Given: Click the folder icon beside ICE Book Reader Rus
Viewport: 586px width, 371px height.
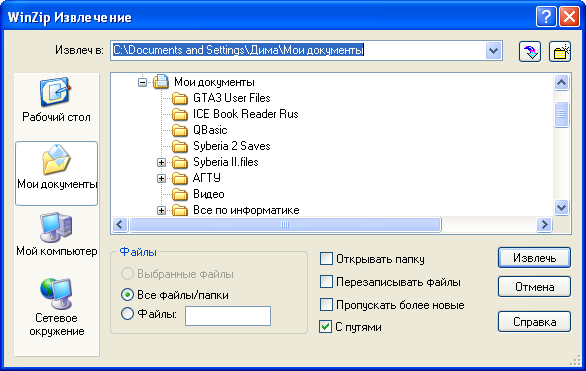Looking at the screenshot, I should pyautogui.click(x=180, y=114).
